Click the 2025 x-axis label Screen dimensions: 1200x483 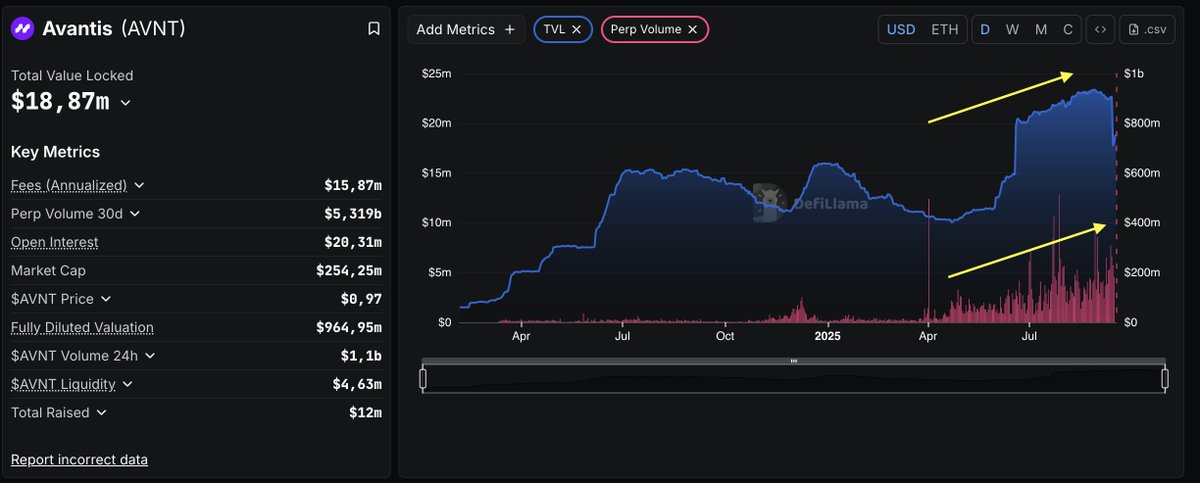click(x=827, y=336)
